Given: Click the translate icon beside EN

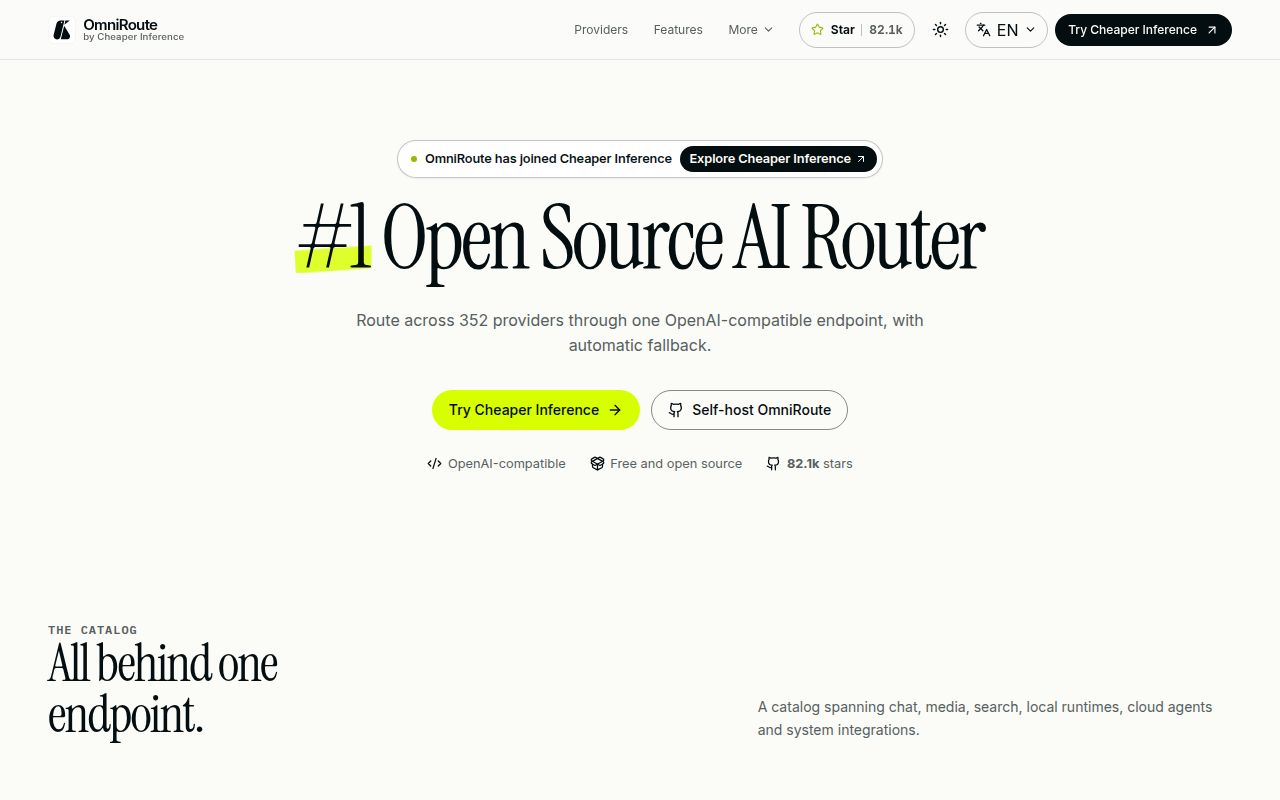Looking at the screenshot, I should point(984,30).
